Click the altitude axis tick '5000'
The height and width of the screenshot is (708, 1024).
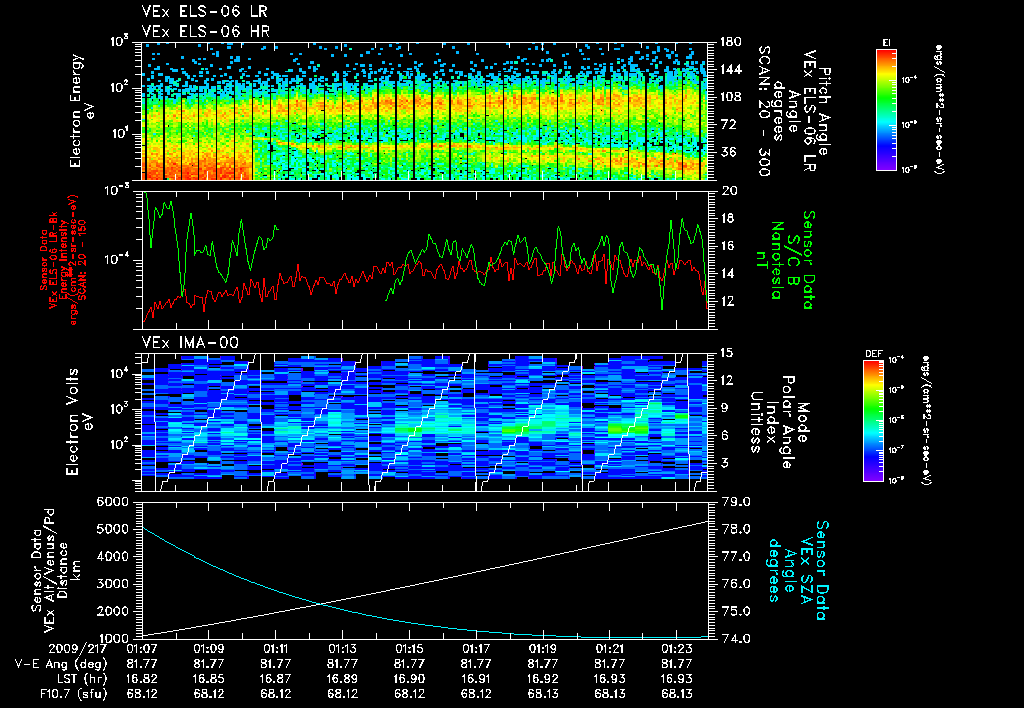[x=112, y=530]
